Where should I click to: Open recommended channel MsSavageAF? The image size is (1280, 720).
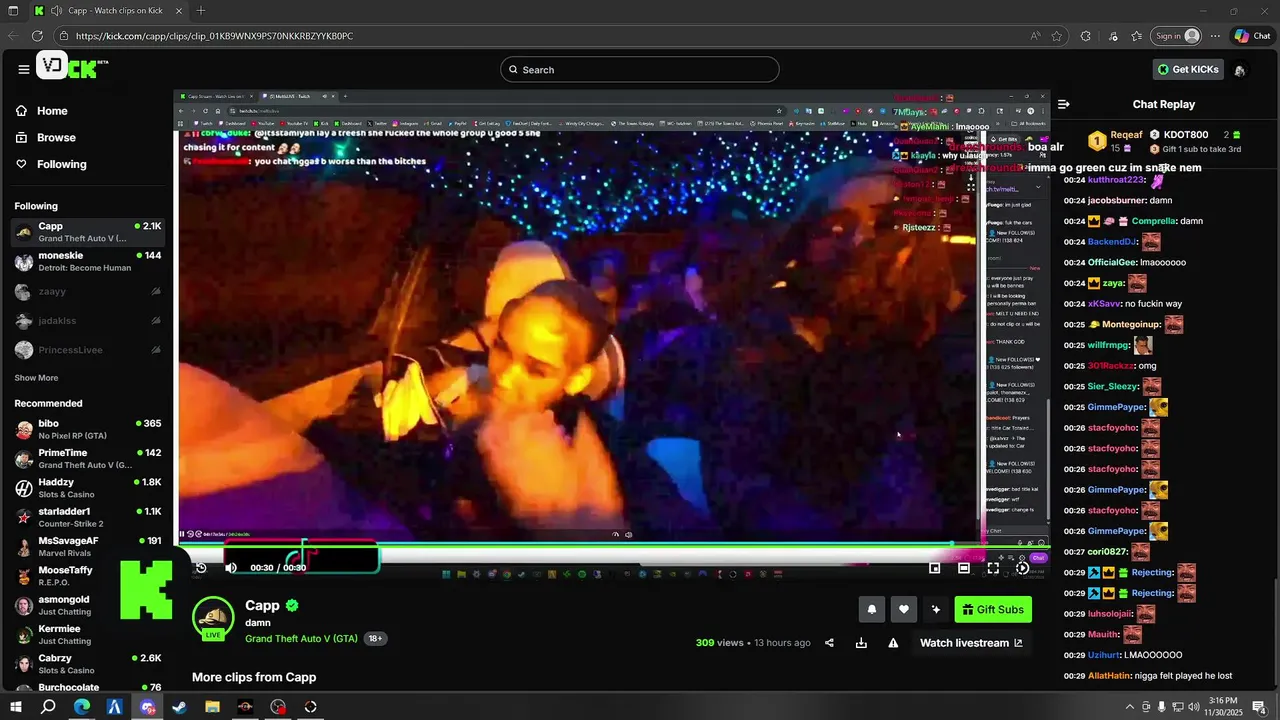(88, 547)
